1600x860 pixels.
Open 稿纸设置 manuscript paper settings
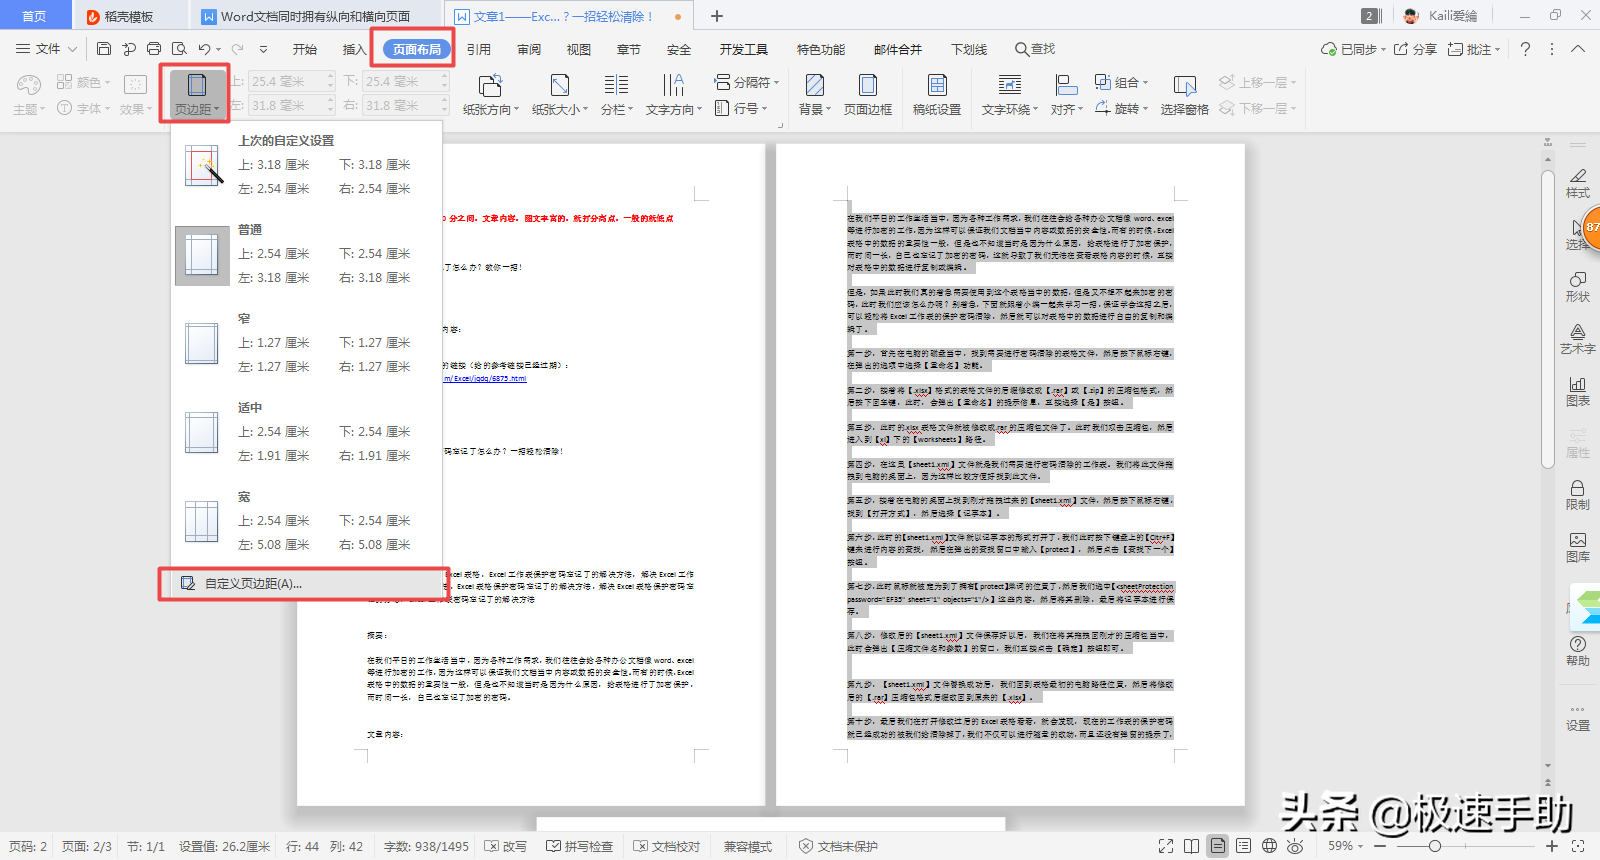937,95
